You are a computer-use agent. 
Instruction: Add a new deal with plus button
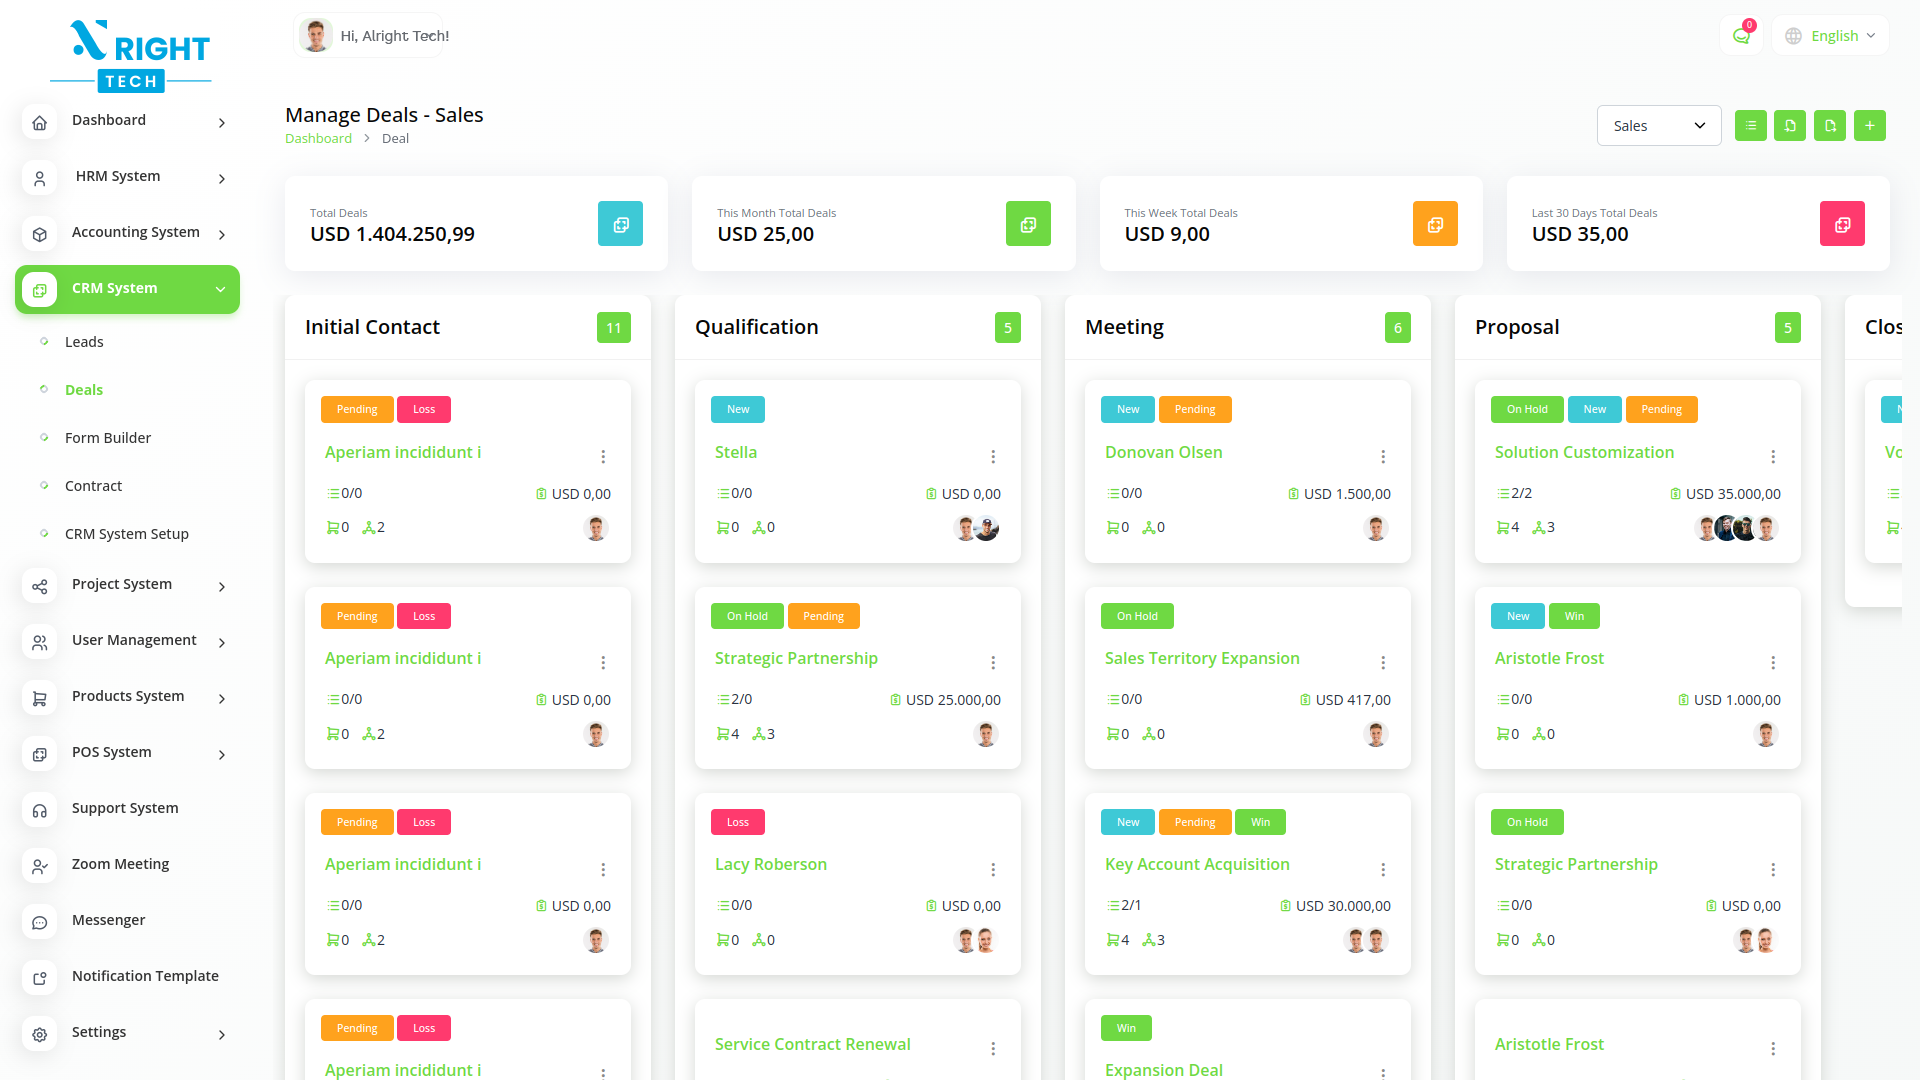click(1869, 126)
